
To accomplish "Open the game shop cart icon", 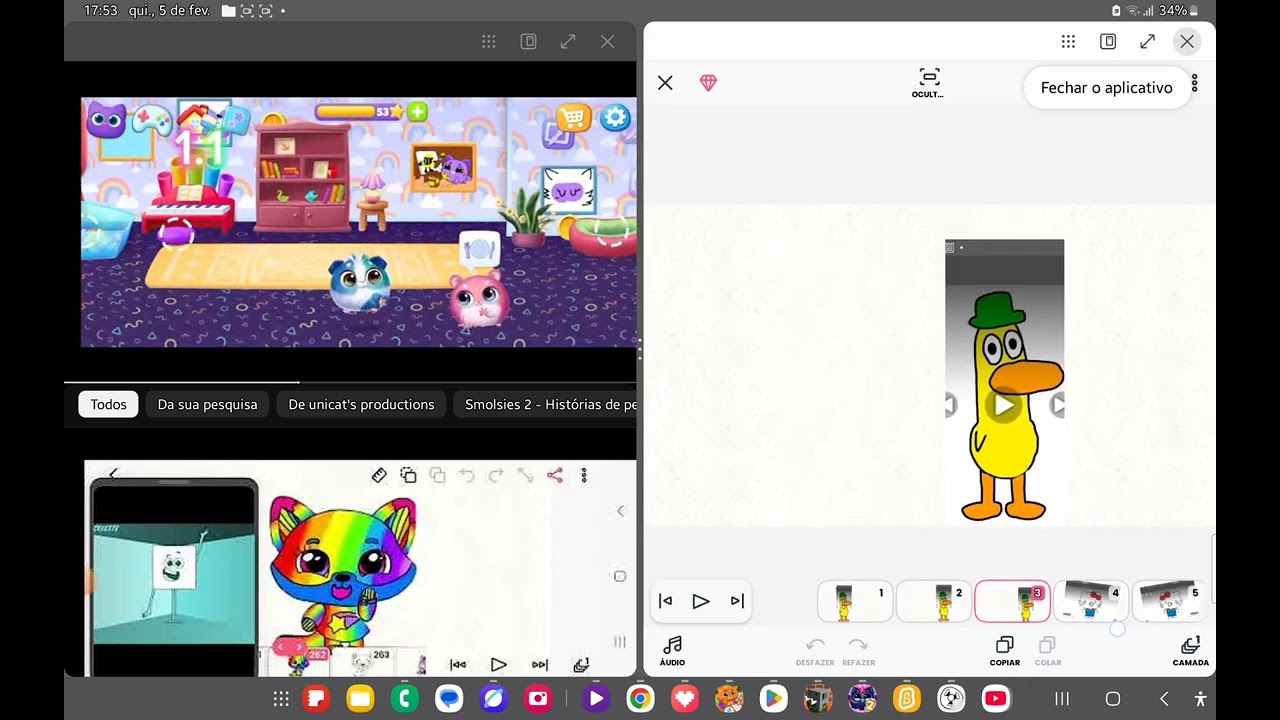I will [572, 118].
